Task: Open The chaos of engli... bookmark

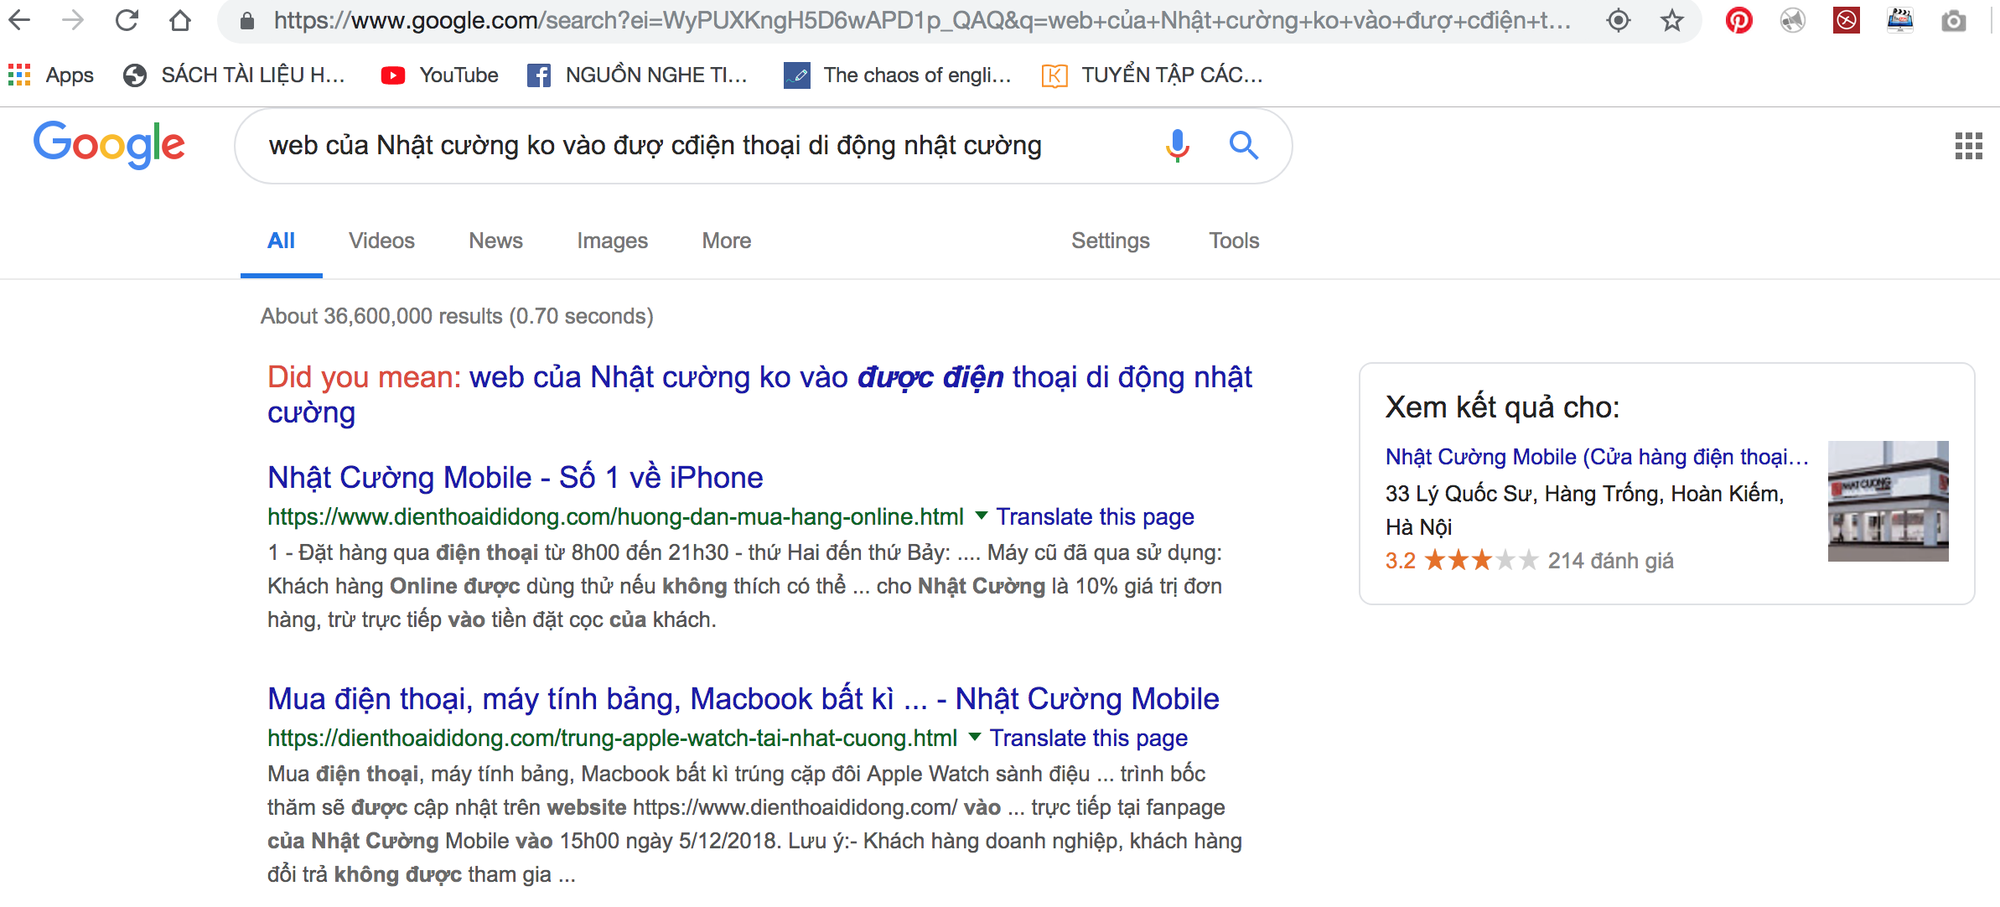Action: (898, 75)
